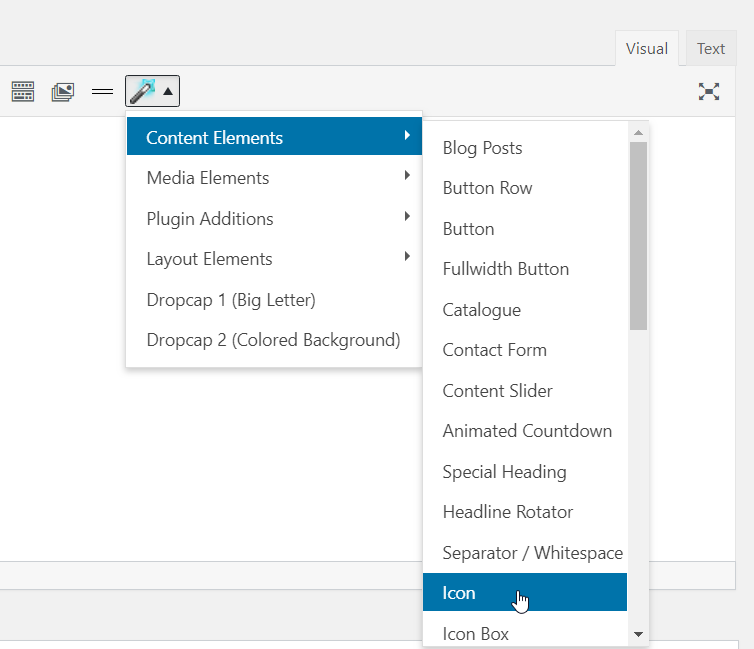754x649 pixels.
Task: Switch to the Visual tab
Action: [647, 49]
